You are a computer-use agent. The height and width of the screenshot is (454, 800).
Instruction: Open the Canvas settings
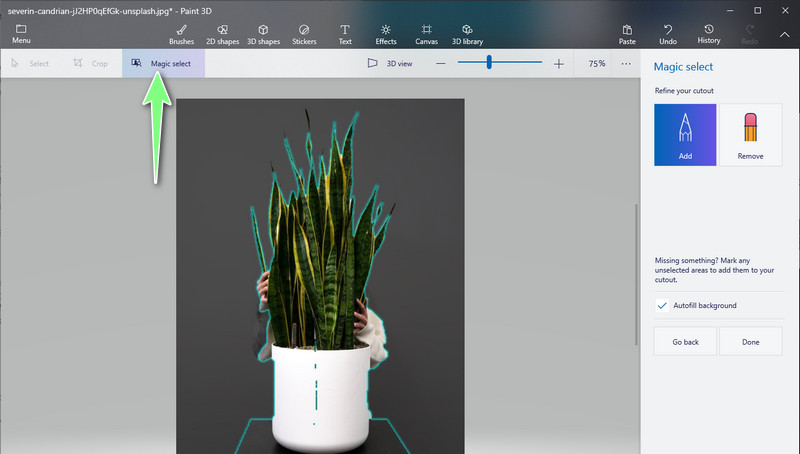click(x=426, y=34)
